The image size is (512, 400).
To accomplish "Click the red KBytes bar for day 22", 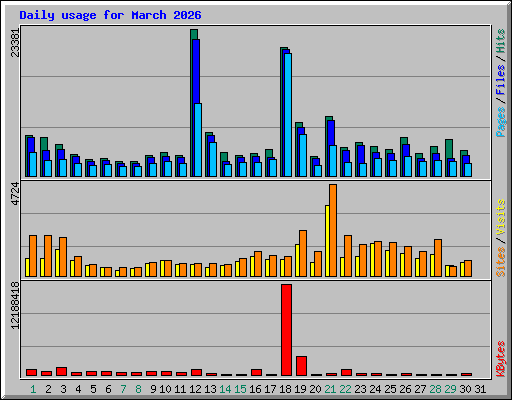I will pos(347,373).
